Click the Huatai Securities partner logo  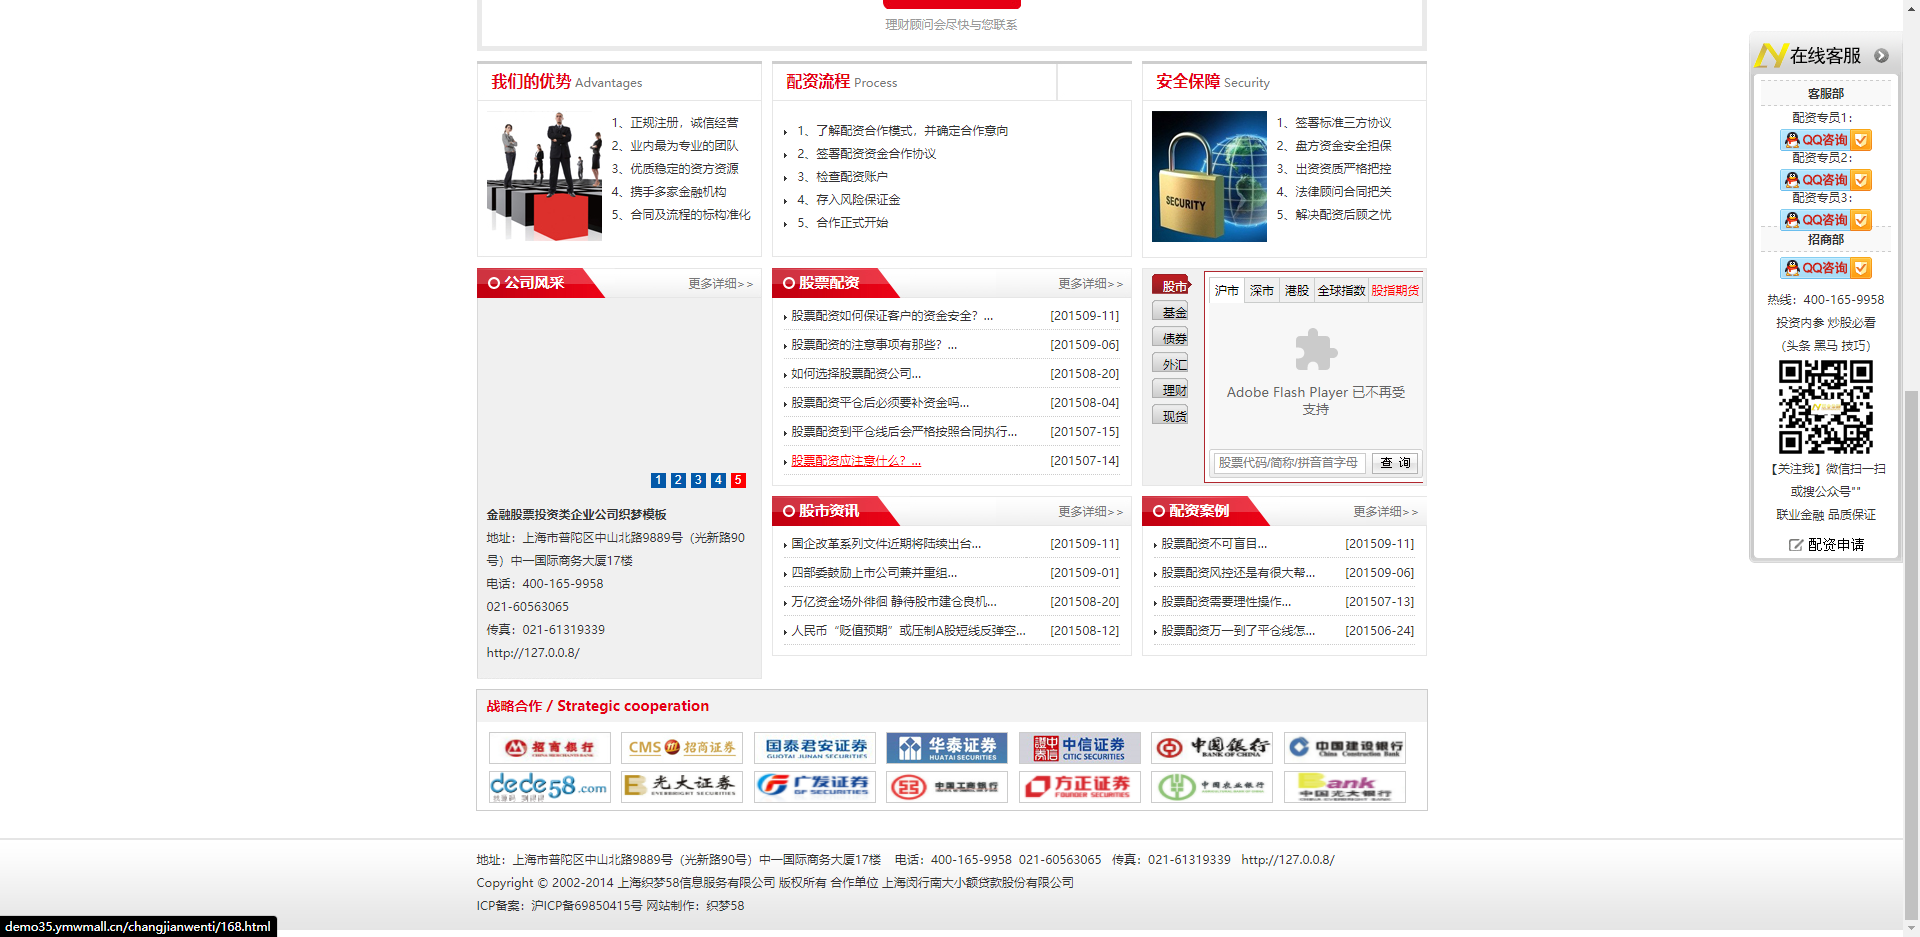pos(946,747)
